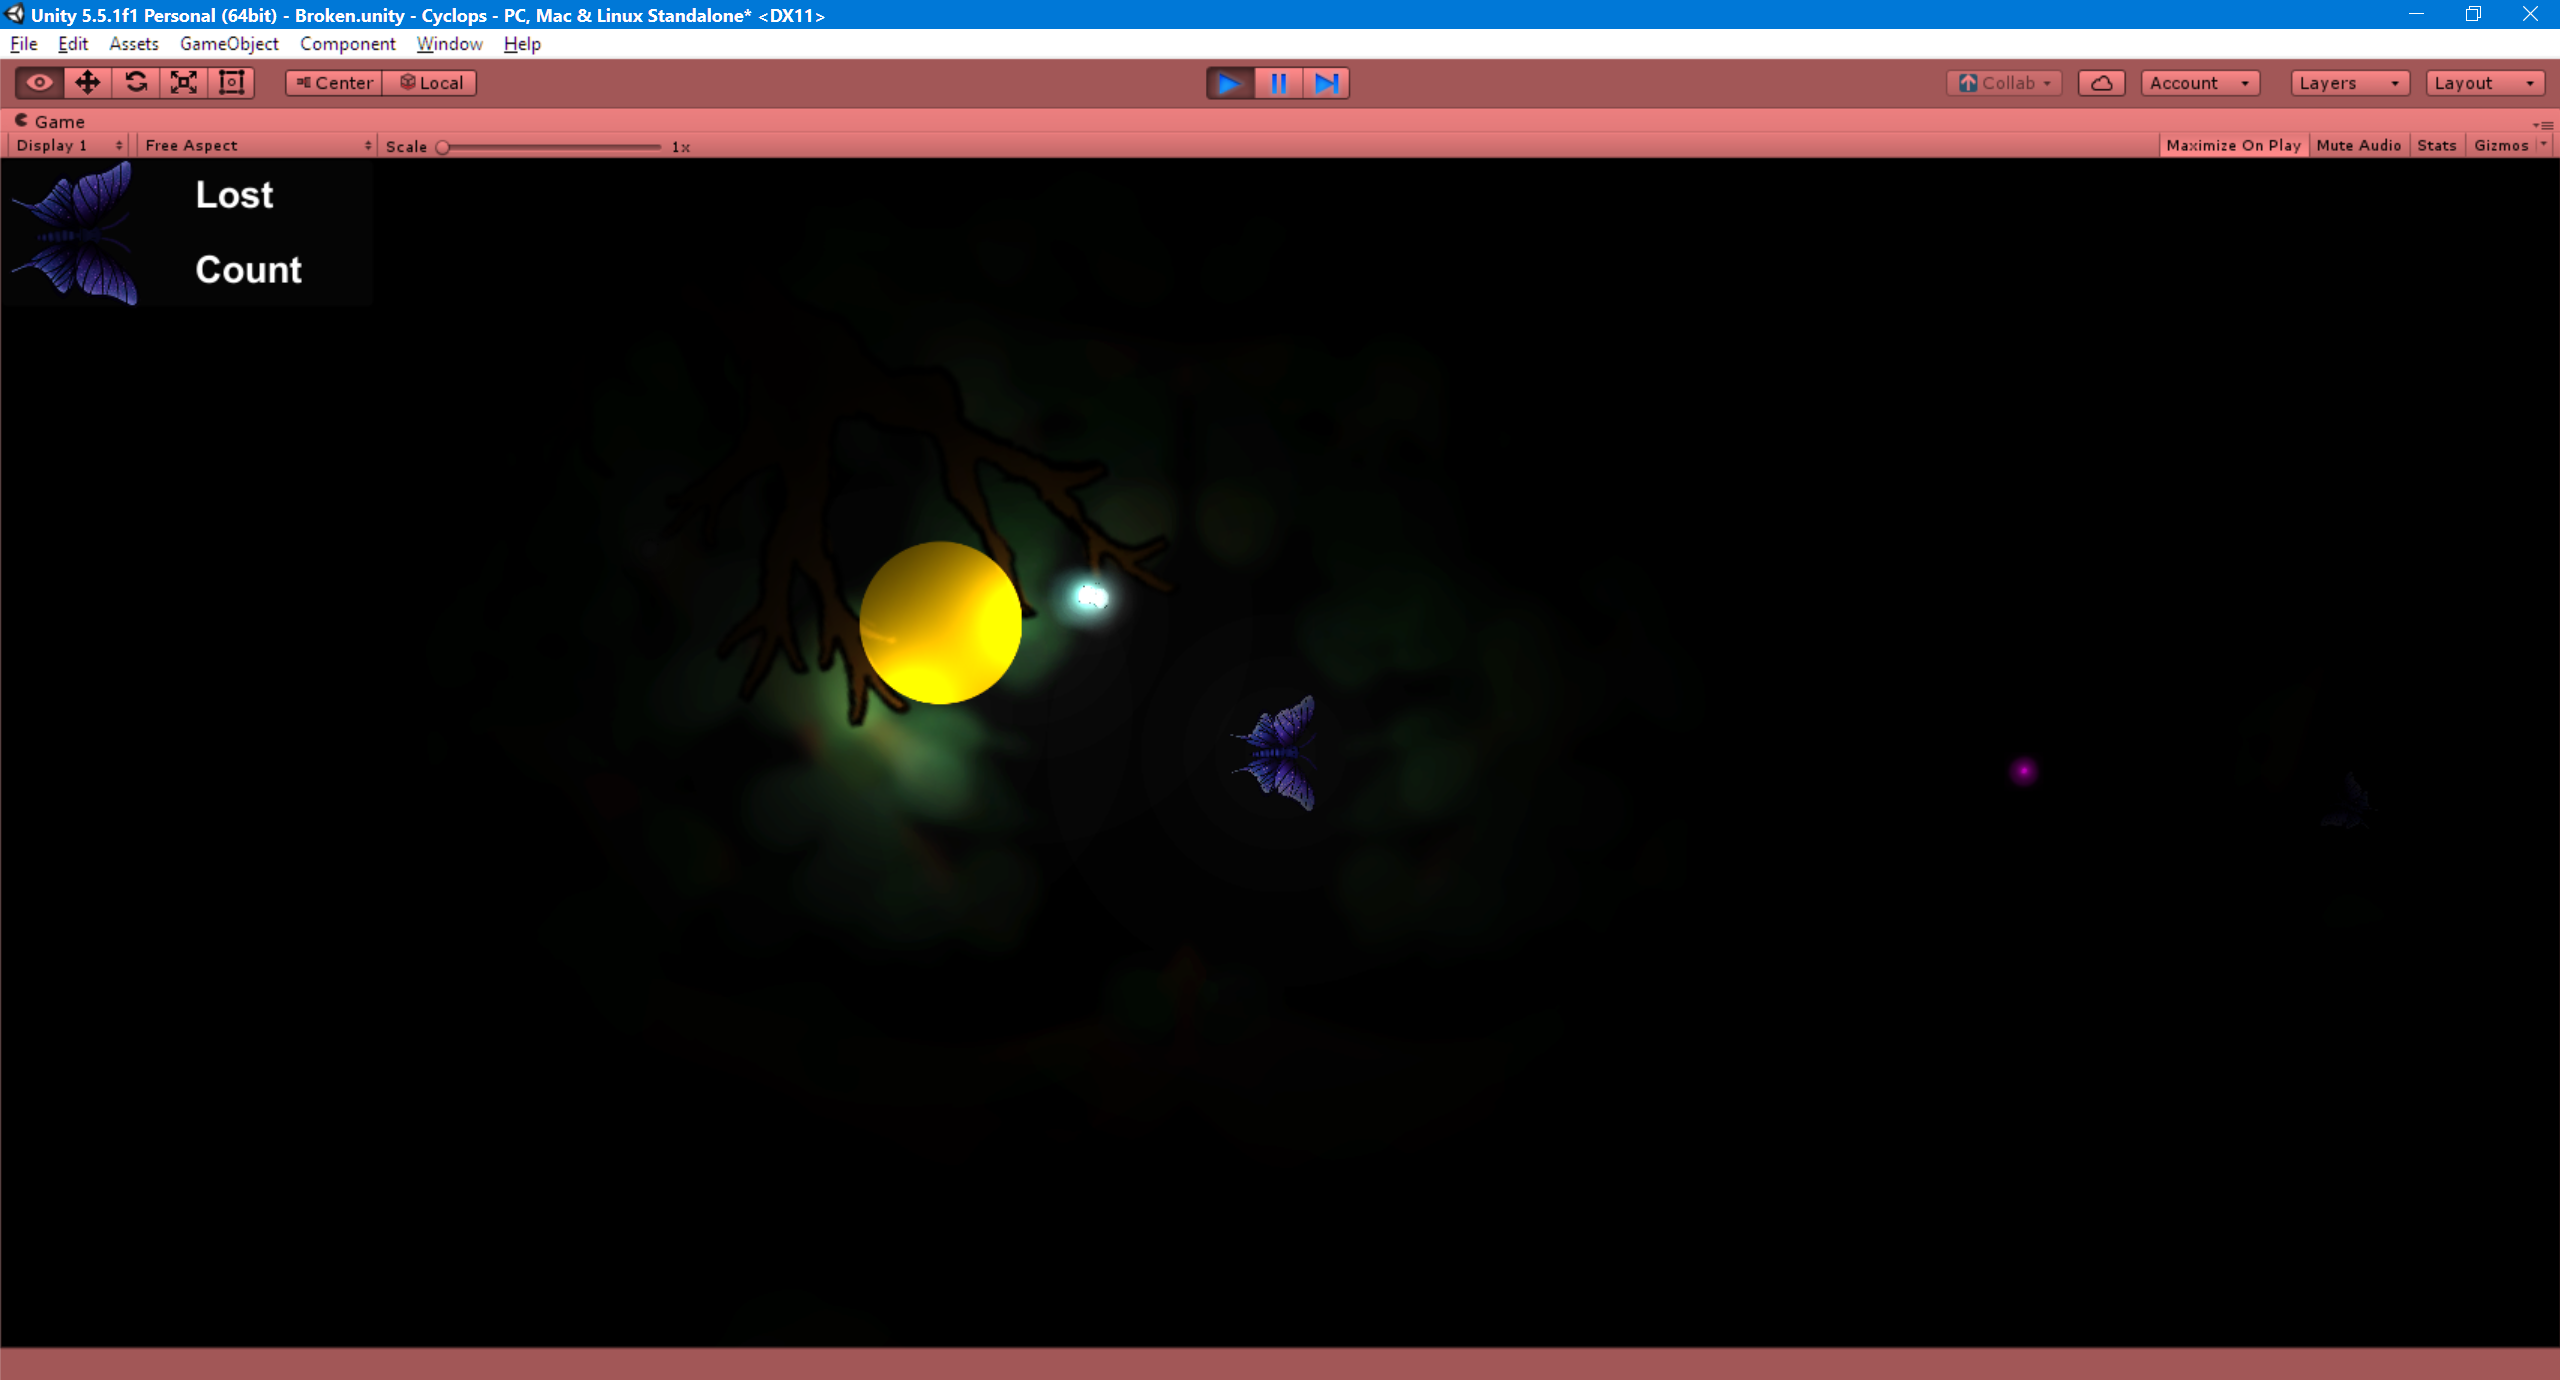Toggle the Stats overlay
Screen dimensions: 2560x1380
2436,146
